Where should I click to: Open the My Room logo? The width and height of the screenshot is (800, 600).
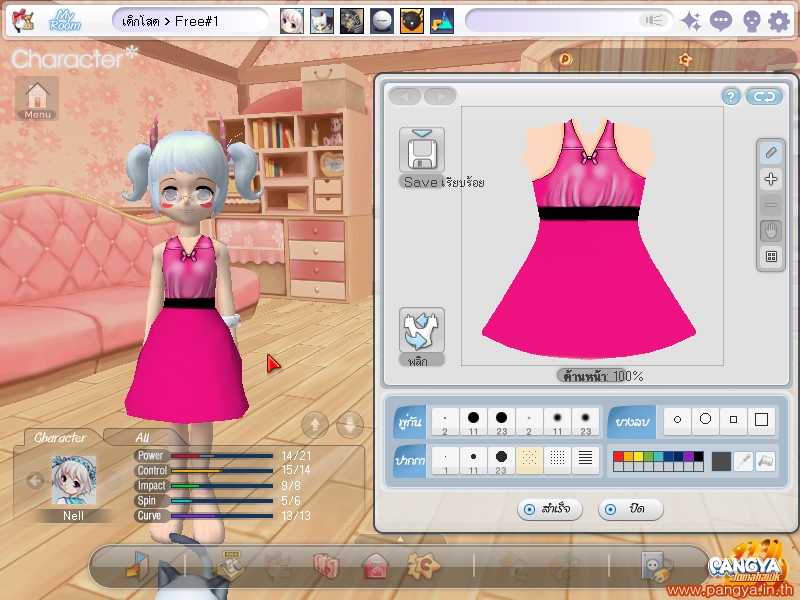(x=65, y=20)
